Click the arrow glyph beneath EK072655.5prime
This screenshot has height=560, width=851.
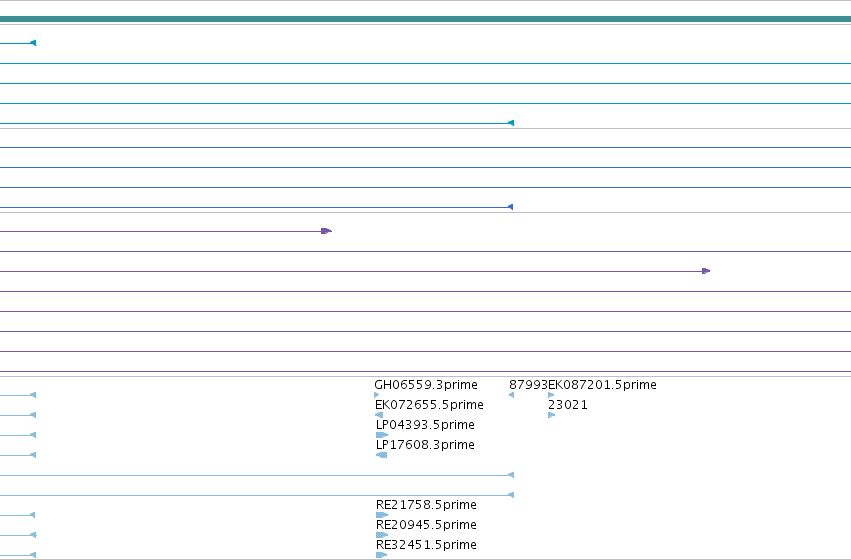[379, 415]
